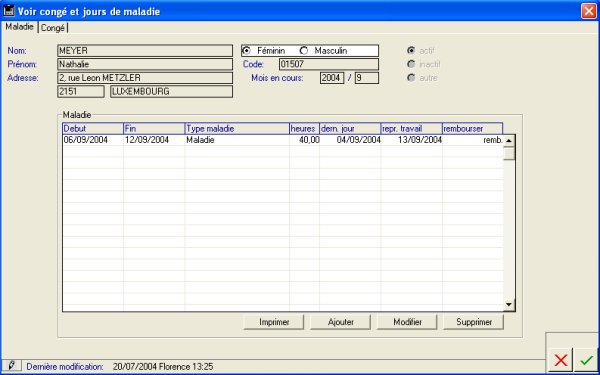Click the Code field 01507
600x375 pixels.
click(329, 64)
